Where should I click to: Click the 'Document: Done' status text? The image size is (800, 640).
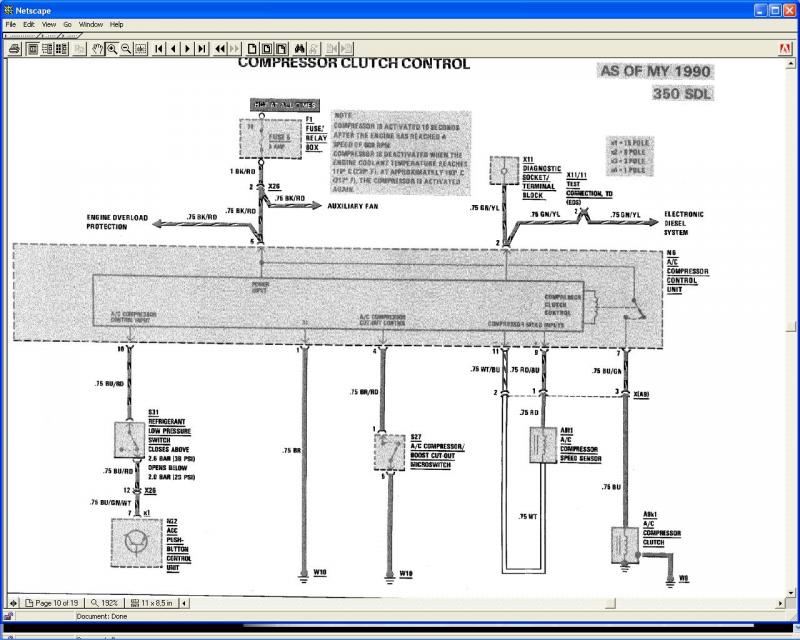[x=102, y=617]
